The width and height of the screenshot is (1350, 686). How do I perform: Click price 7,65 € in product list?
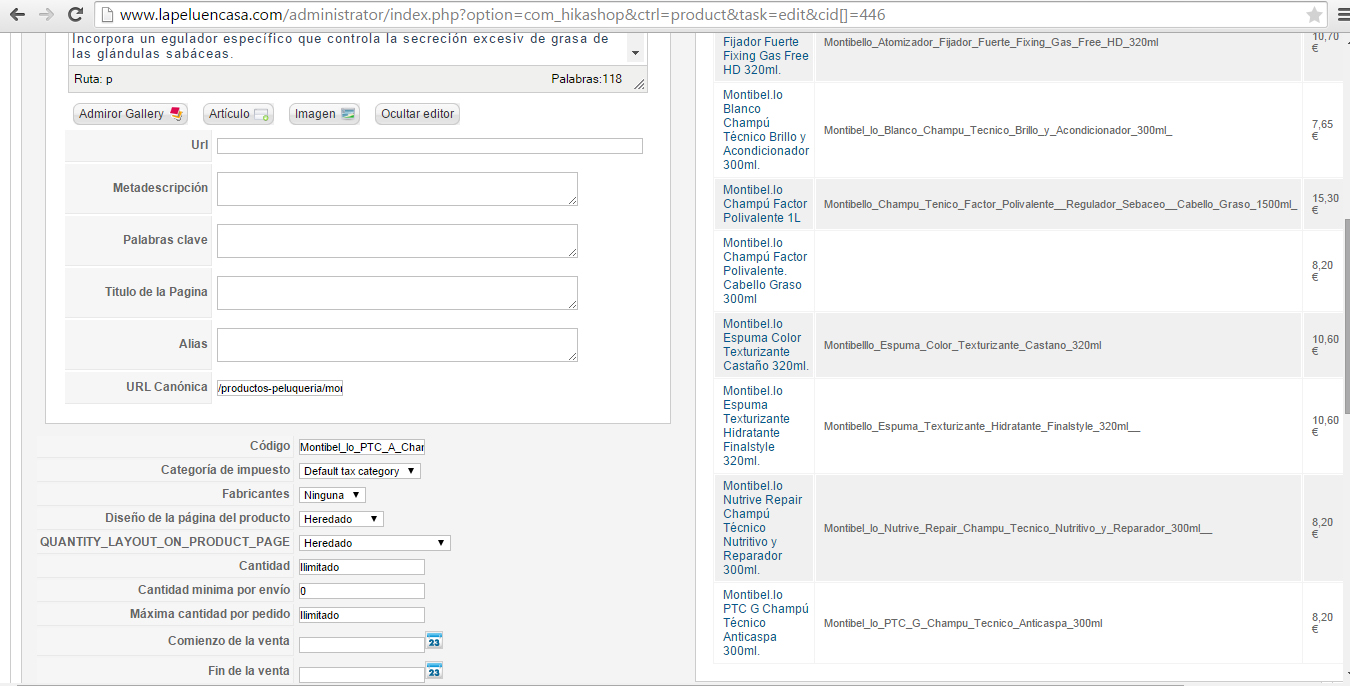[x=1322, y=130]
